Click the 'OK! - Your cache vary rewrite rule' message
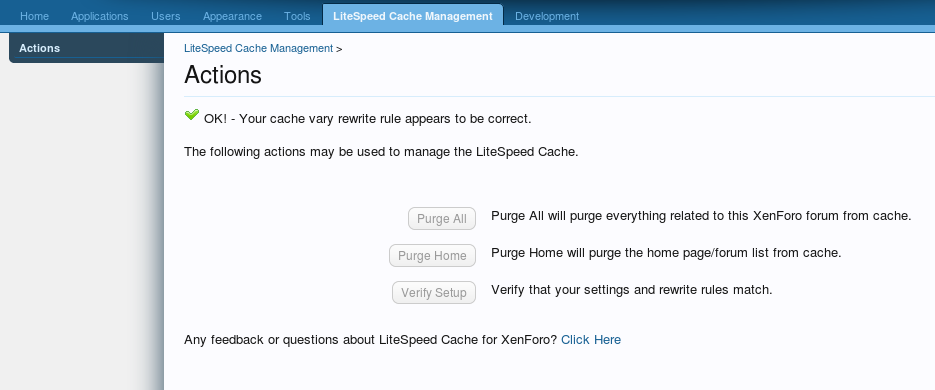This screenshot has width=935, height=390. coord(367,119)
